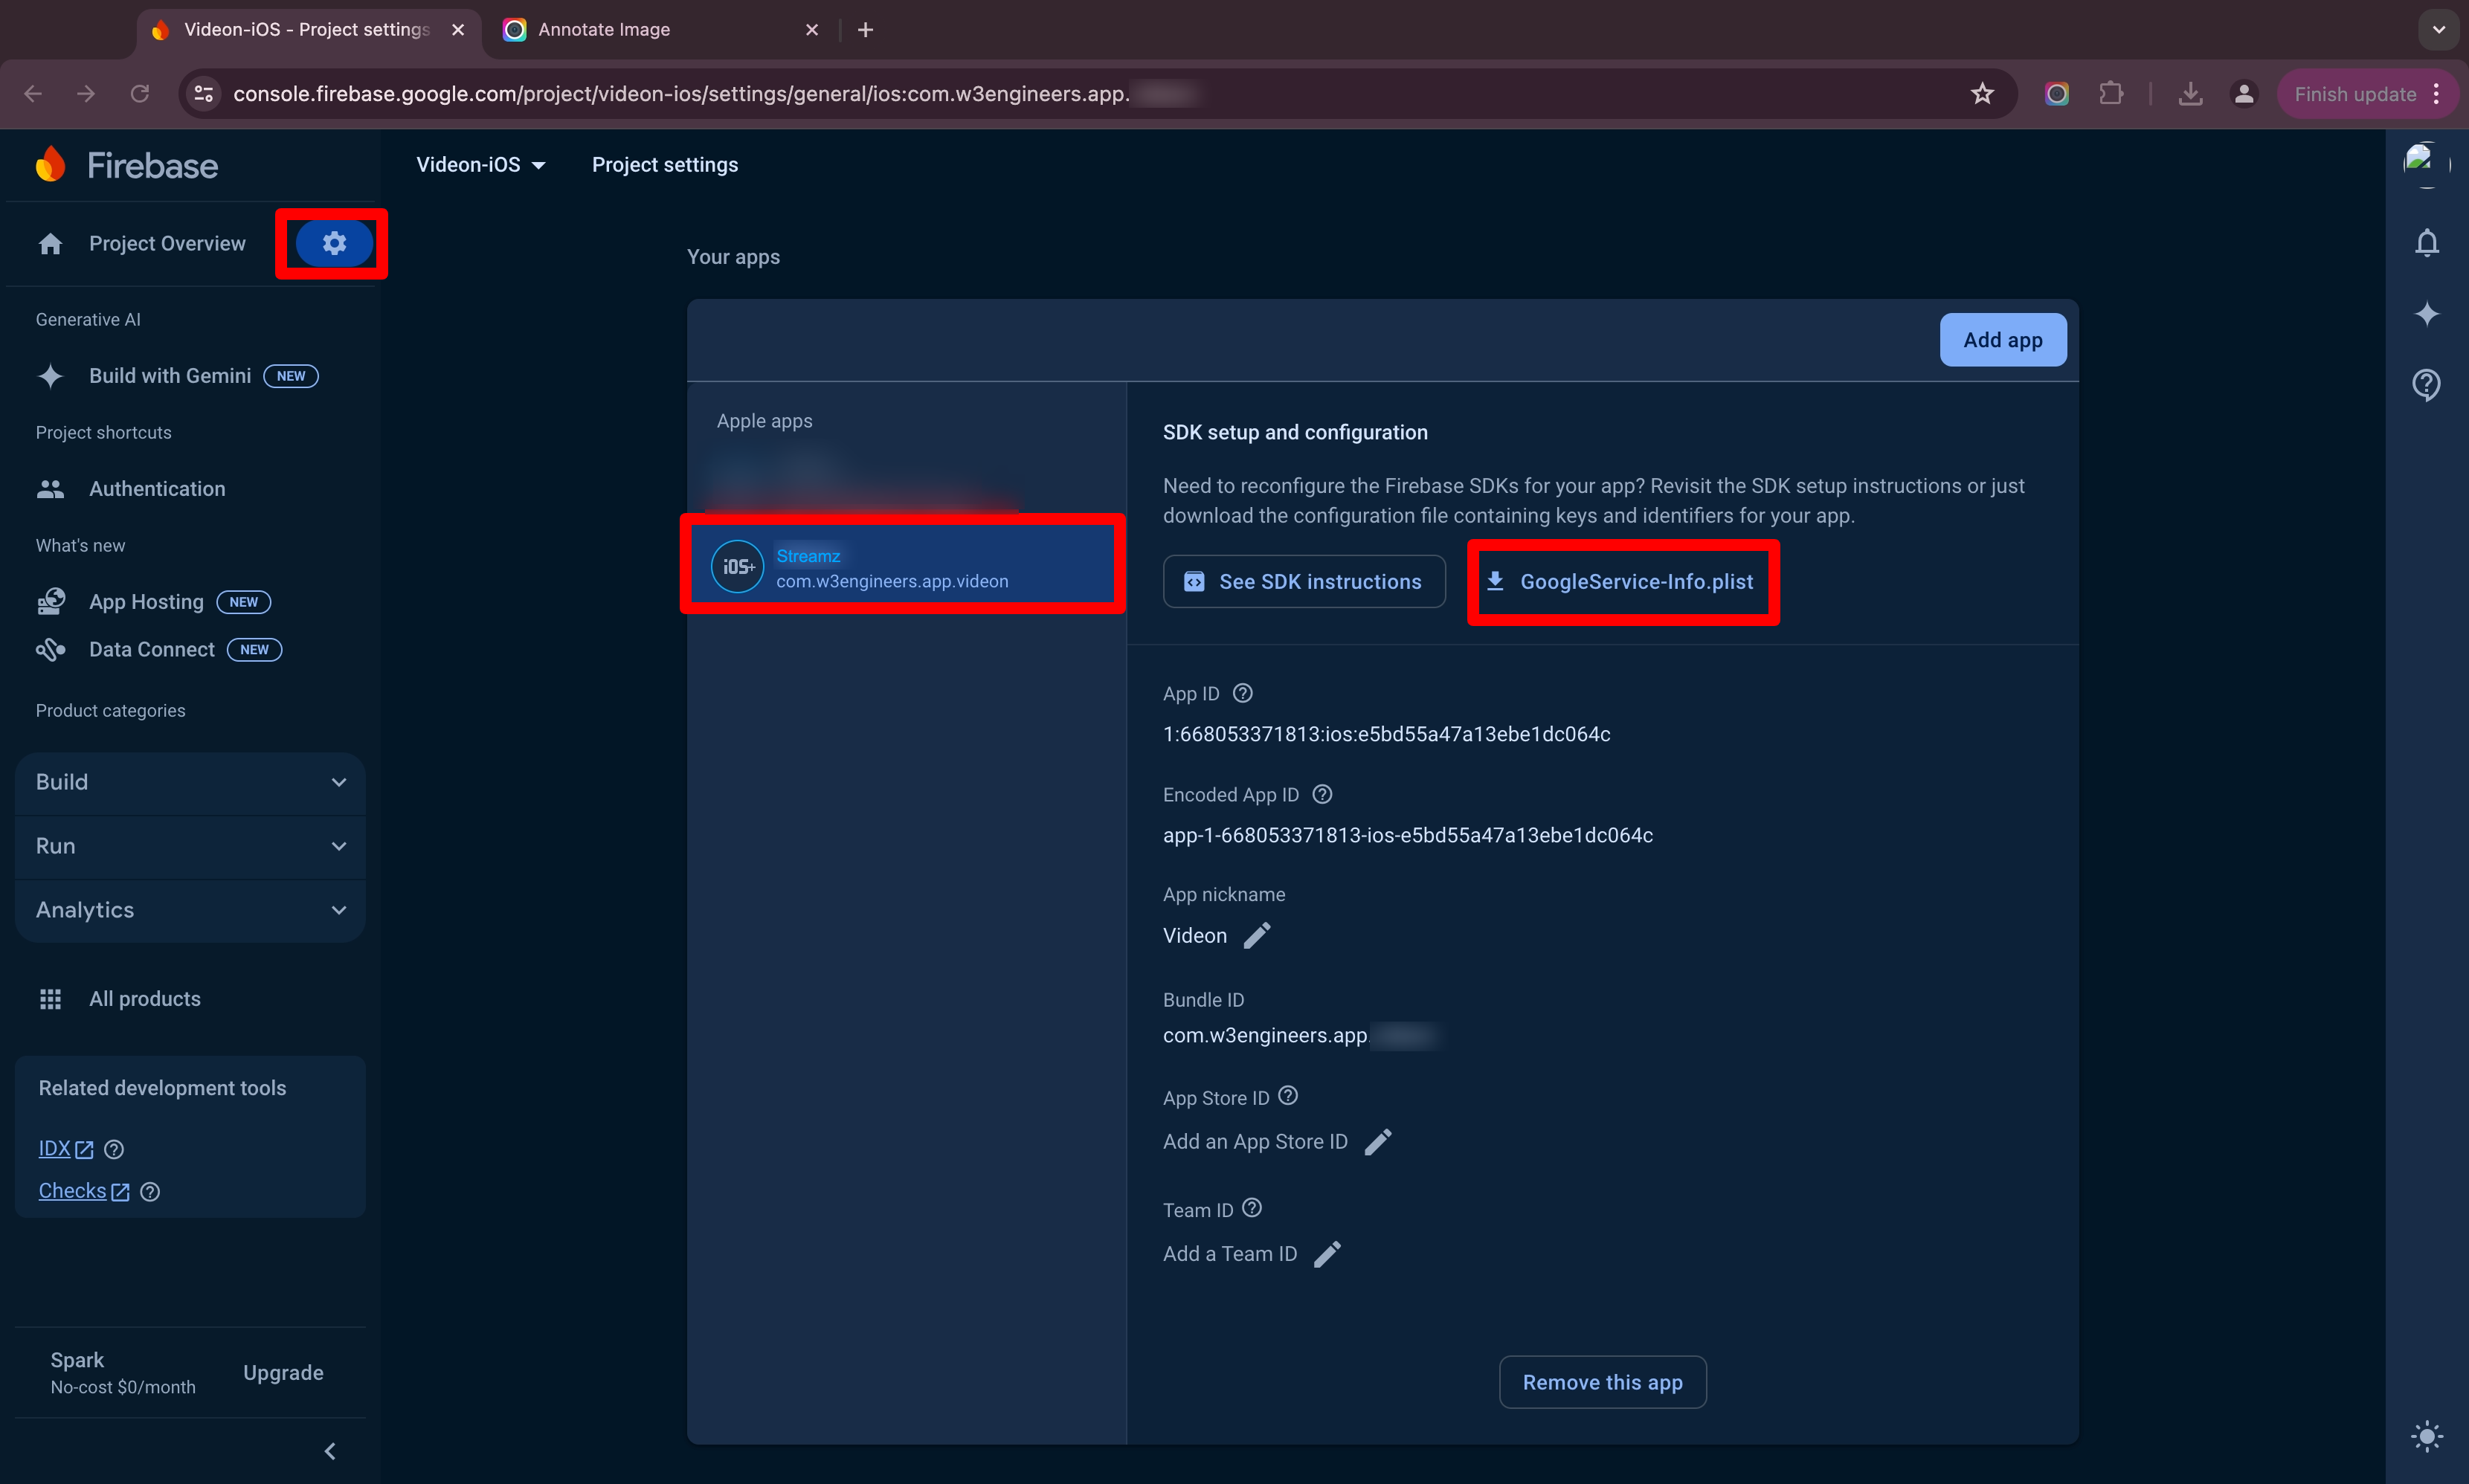Select App ID value text

1387,734
